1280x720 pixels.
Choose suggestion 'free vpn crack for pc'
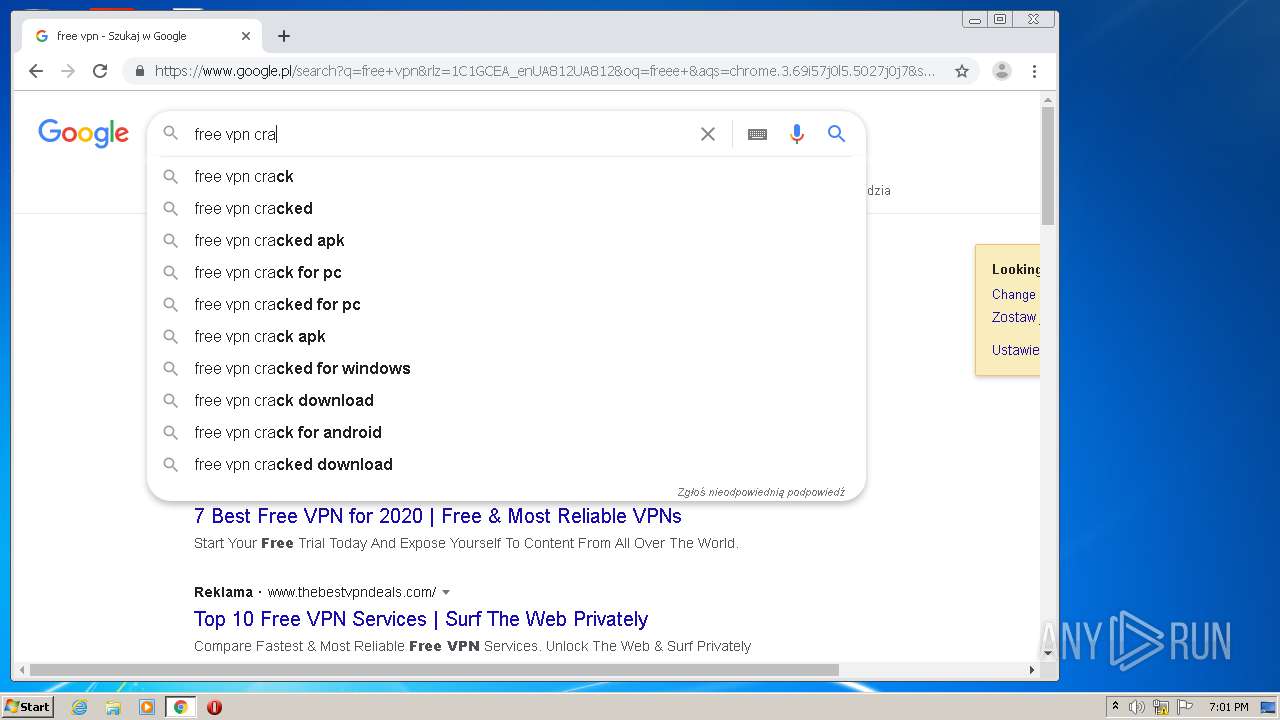coord(506,272)
